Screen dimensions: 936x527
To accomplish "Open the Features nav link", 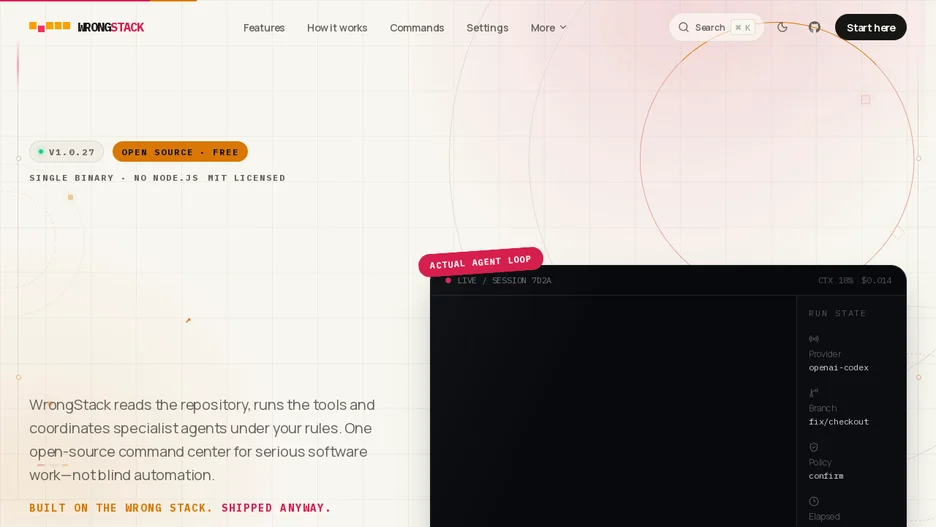I will click(x=264, y=27).
